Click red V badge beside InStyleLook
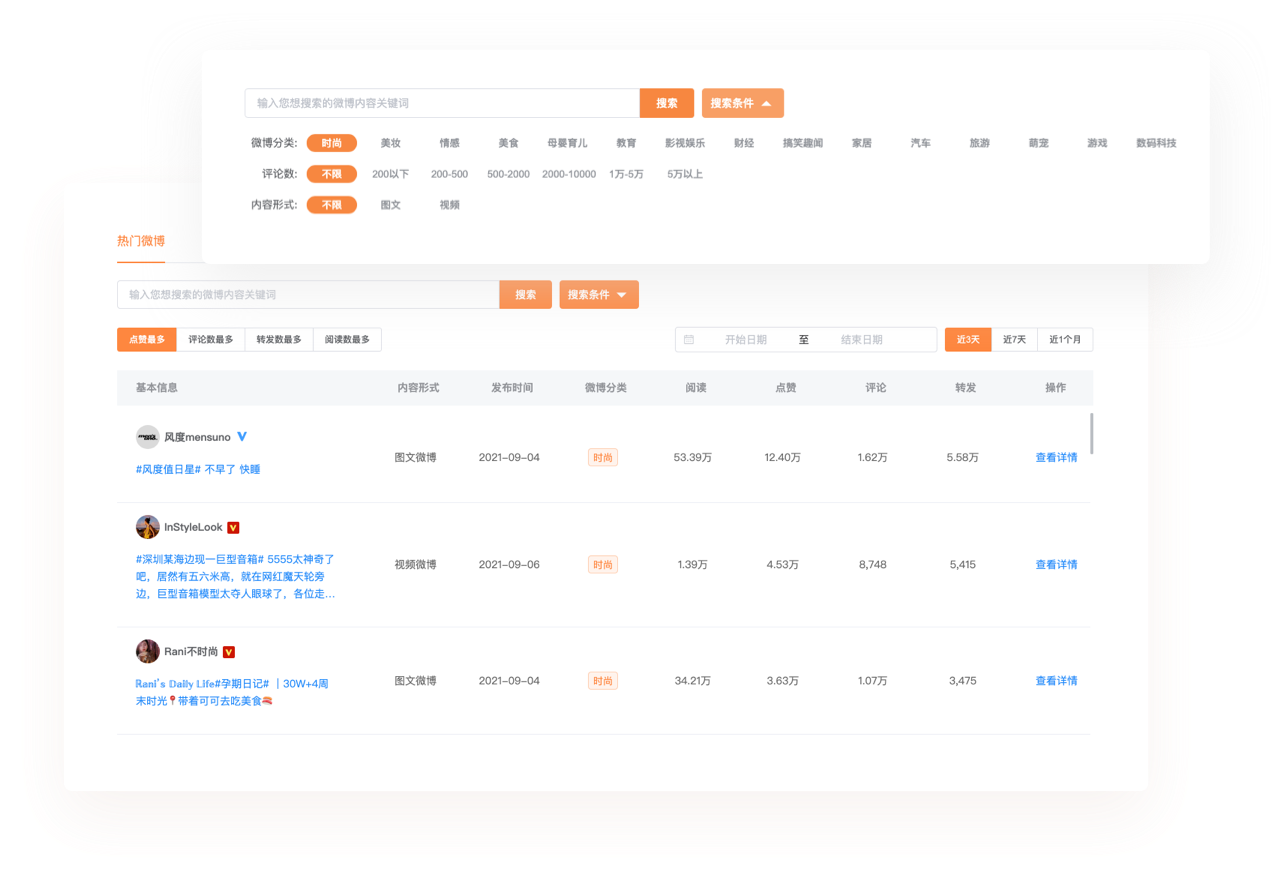 (233, 528)
